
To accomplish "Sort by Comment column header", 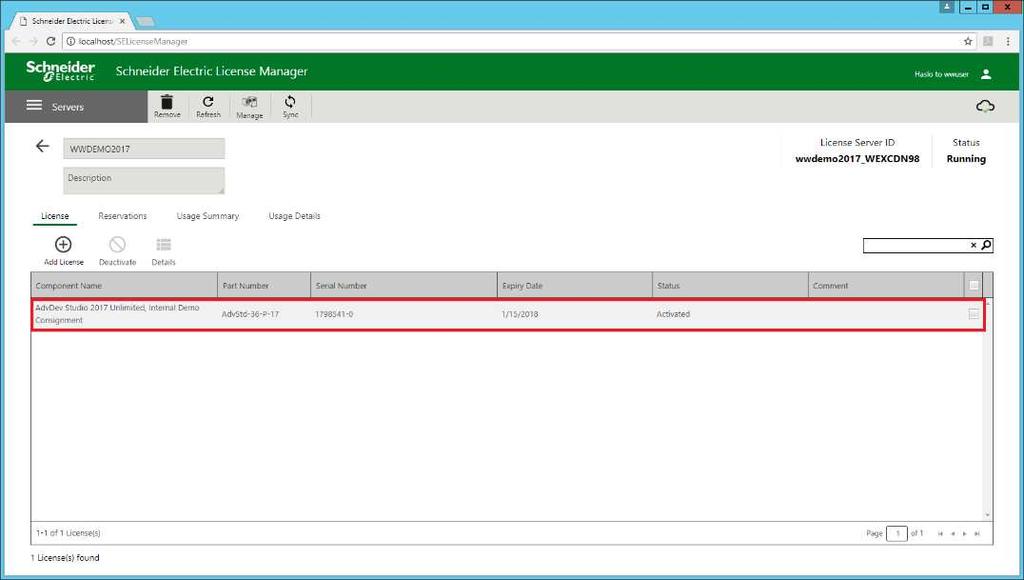I will tap(886, 285).
